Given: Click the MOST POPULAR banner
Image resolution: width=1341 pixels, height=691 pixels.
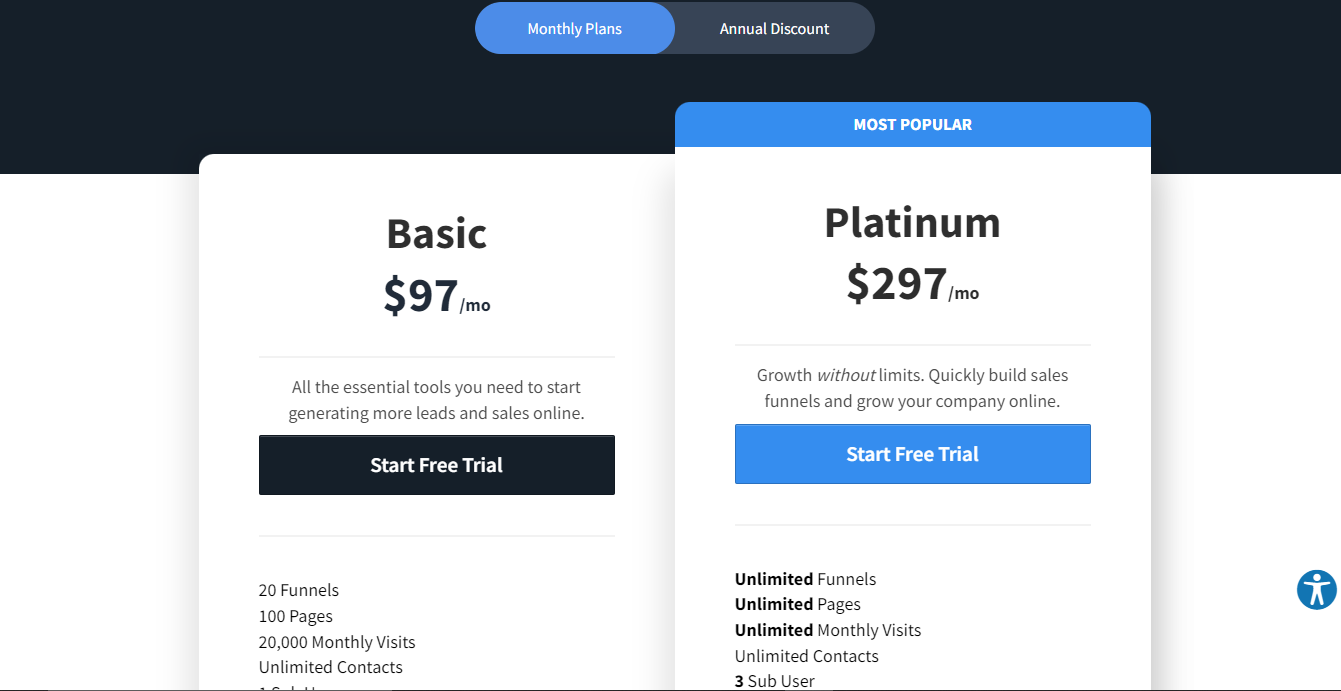Looking at the screenshot, I should coord(912,125).
